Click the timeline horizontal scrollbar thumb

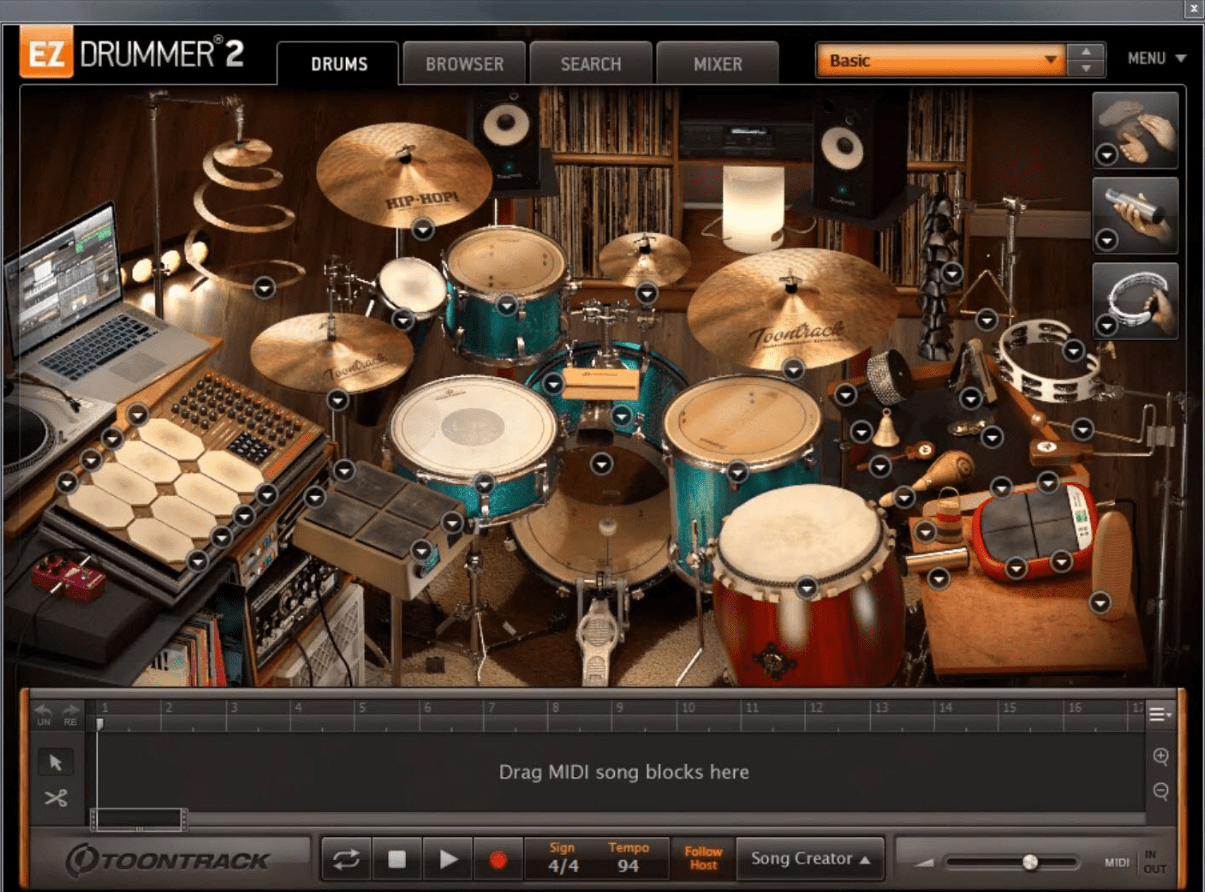point(139,819)
